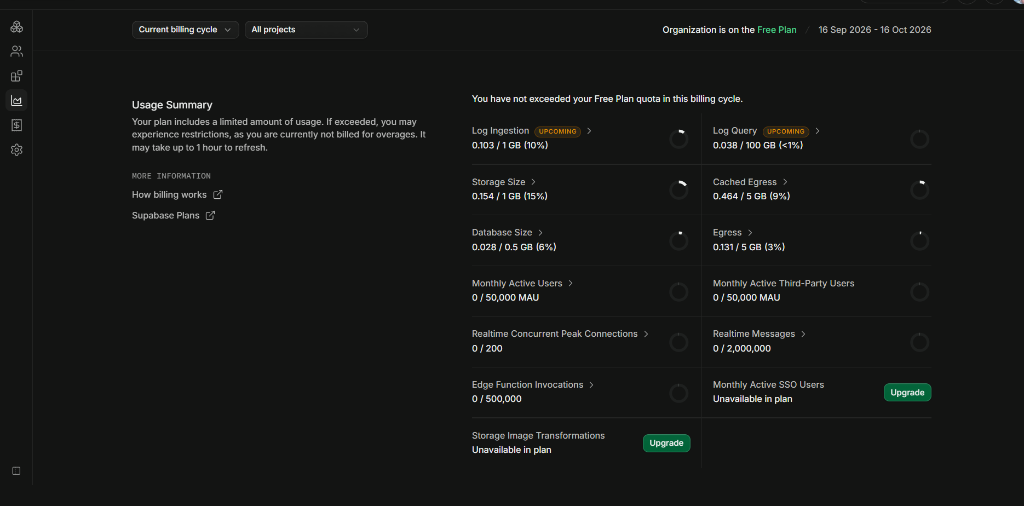This screenshot has width=1024, height=506.
Task: Click the 0 / 2,000,000 value
Action: click(x=742, y=349)
